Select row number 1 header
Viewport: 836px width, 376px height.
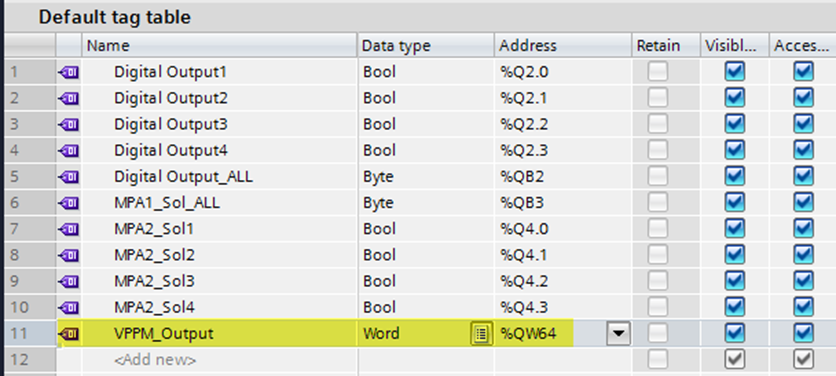(x=29, y=71)
